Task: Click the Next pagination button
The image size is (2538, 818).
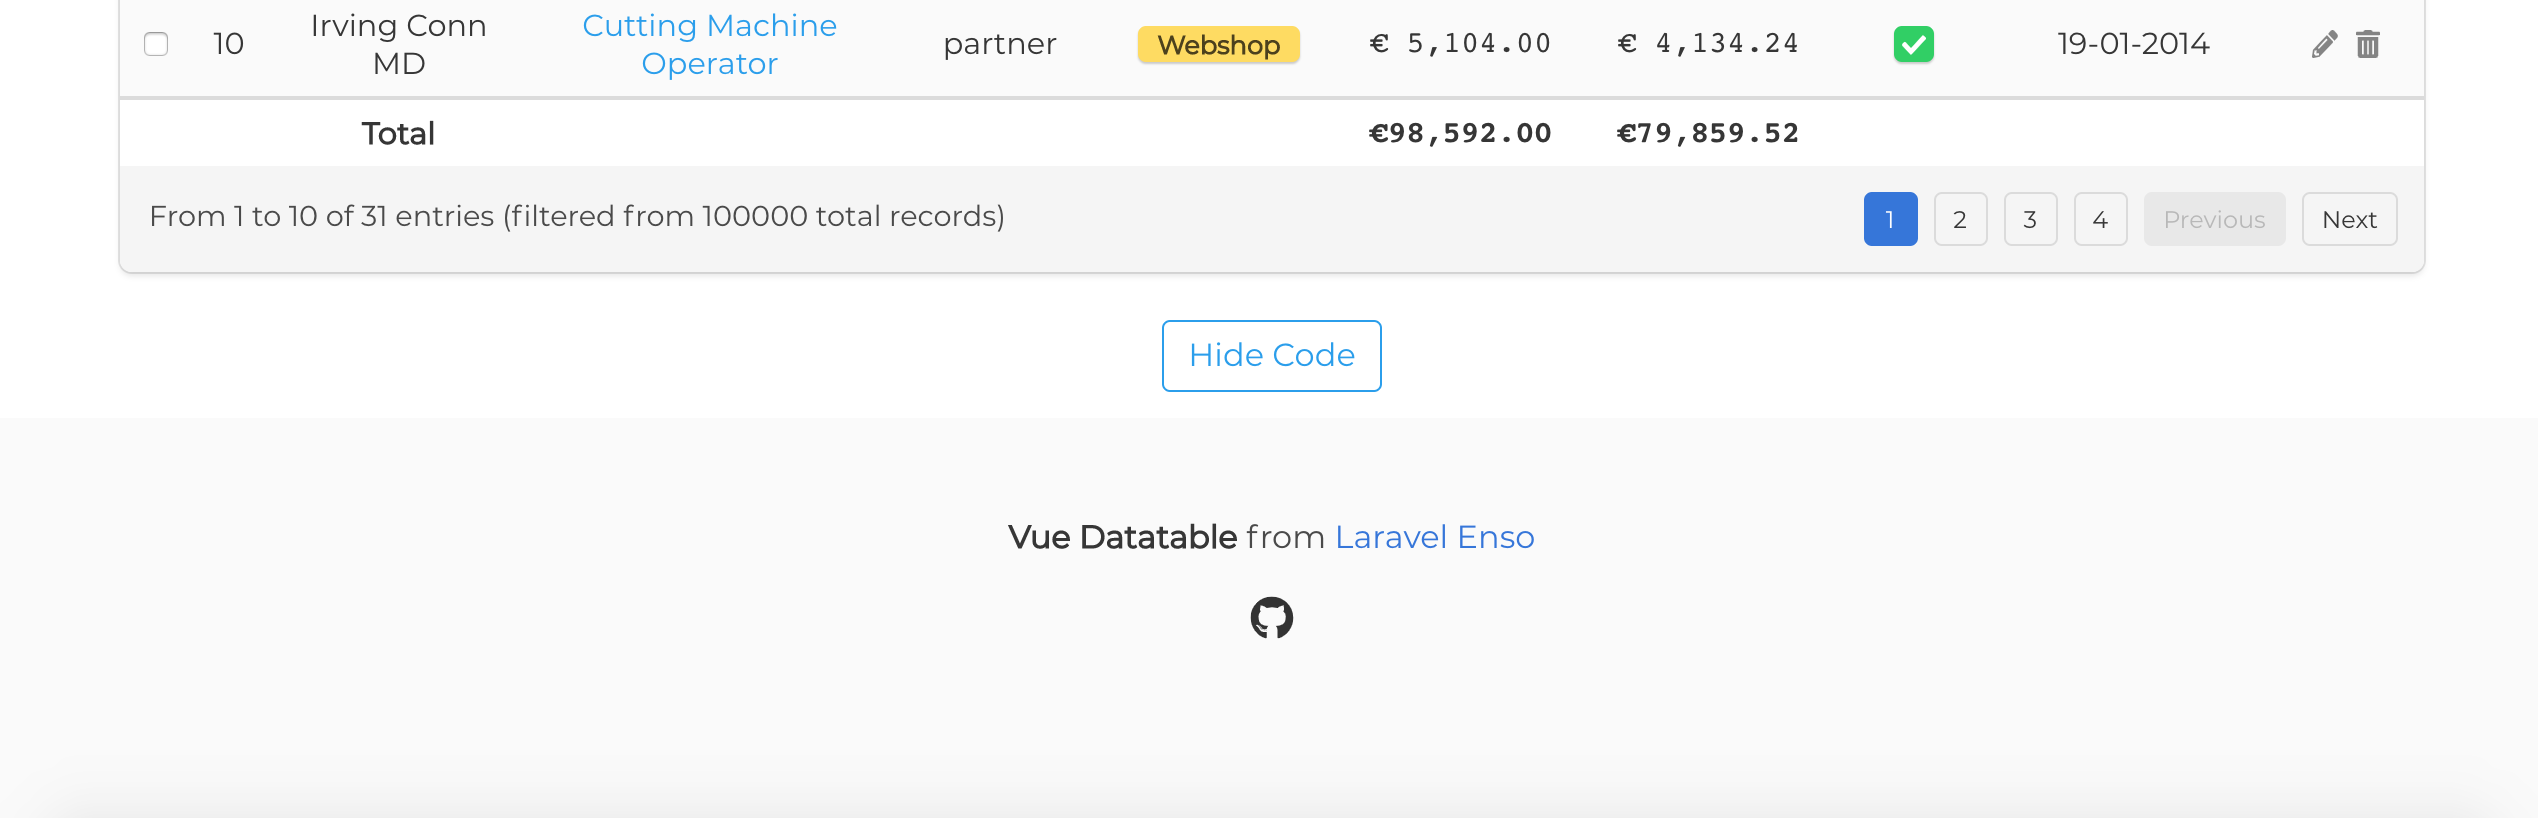Action: pos(2349,218)
